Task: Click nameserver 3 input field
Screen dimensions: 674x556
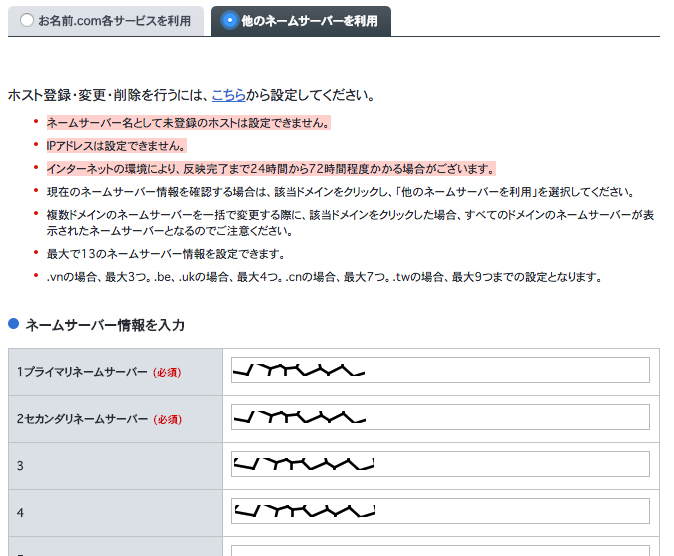Action: point(440,464)
